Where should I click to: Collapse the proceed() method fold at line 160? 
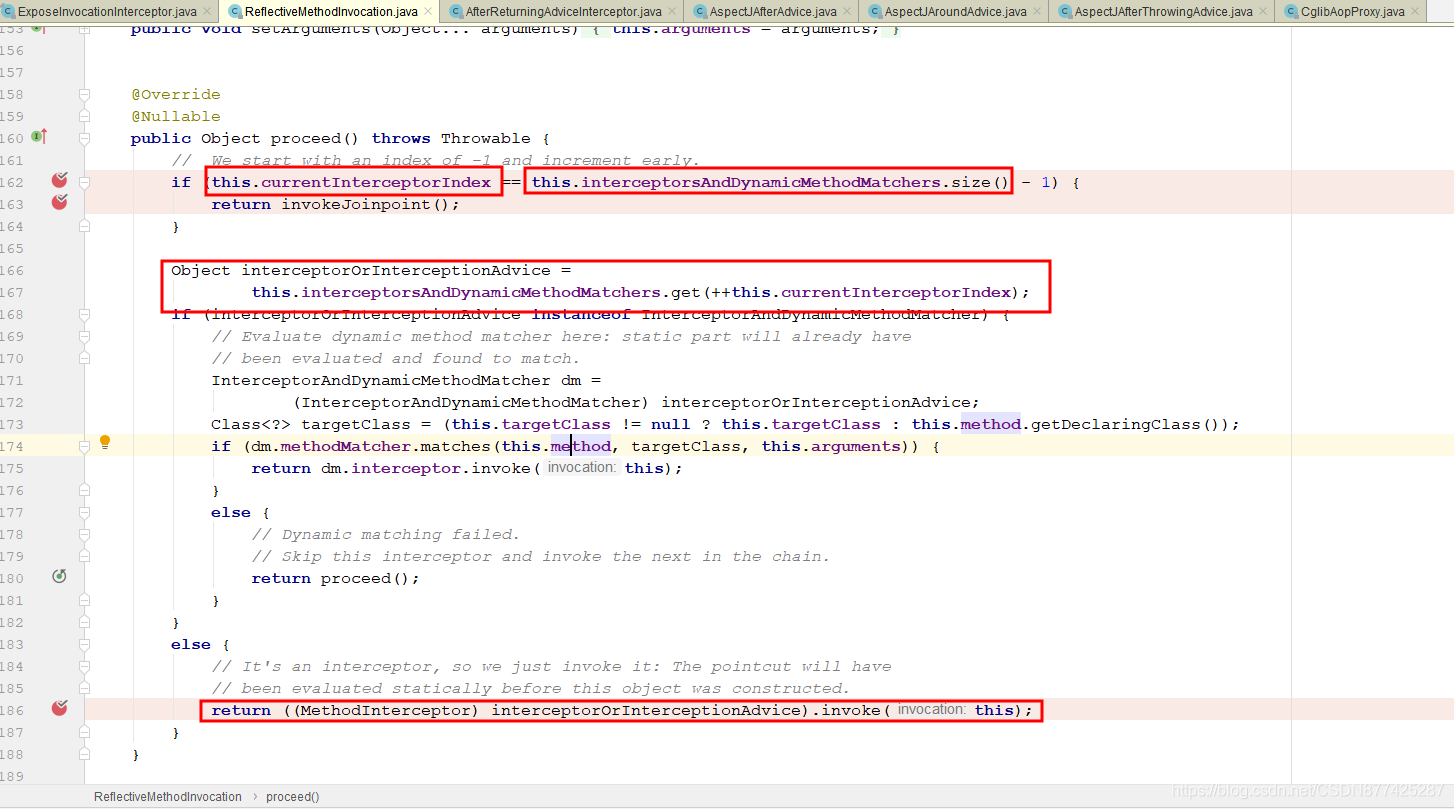click(85, 139)
